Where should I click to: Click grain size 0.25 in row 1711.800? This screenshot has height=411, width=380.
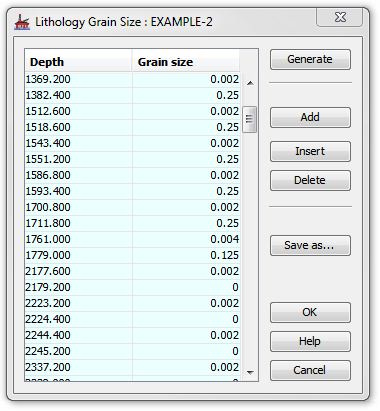(x=186, y=223)
